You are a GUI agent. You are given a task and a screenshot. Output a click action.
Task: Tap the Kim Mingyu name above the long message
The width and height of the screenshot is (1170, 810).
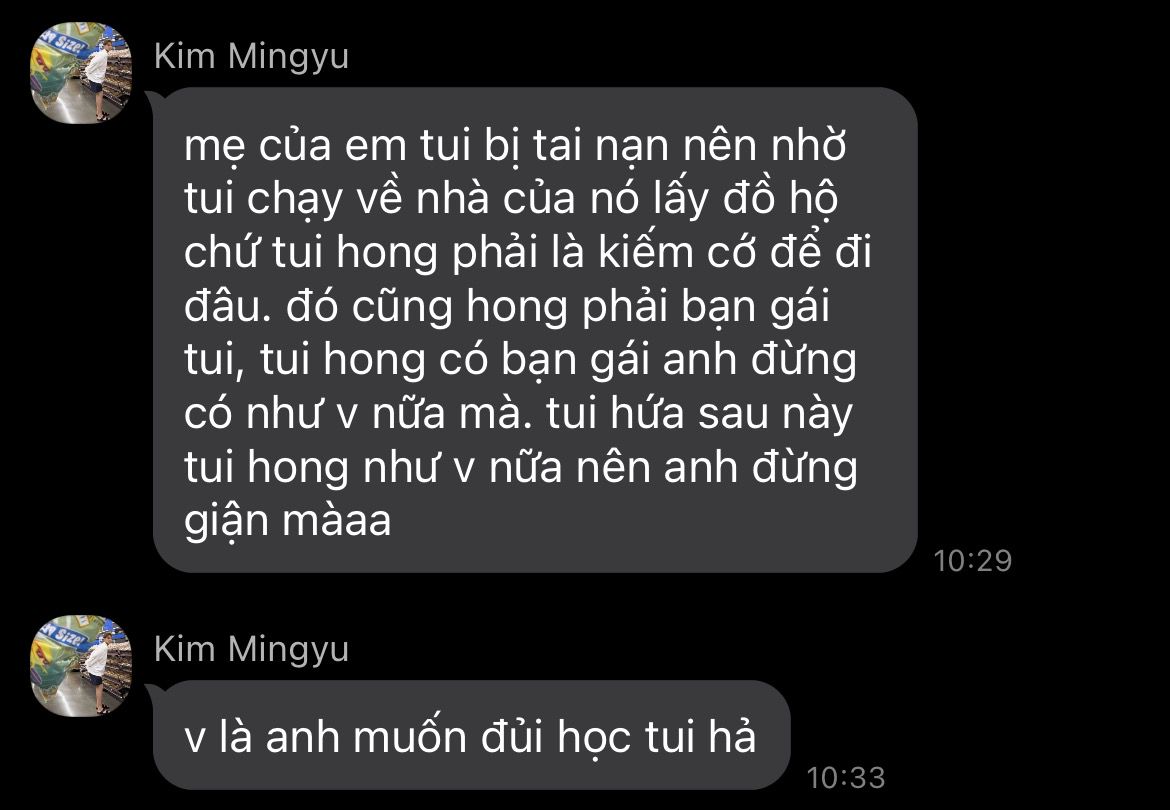[251, 57]
